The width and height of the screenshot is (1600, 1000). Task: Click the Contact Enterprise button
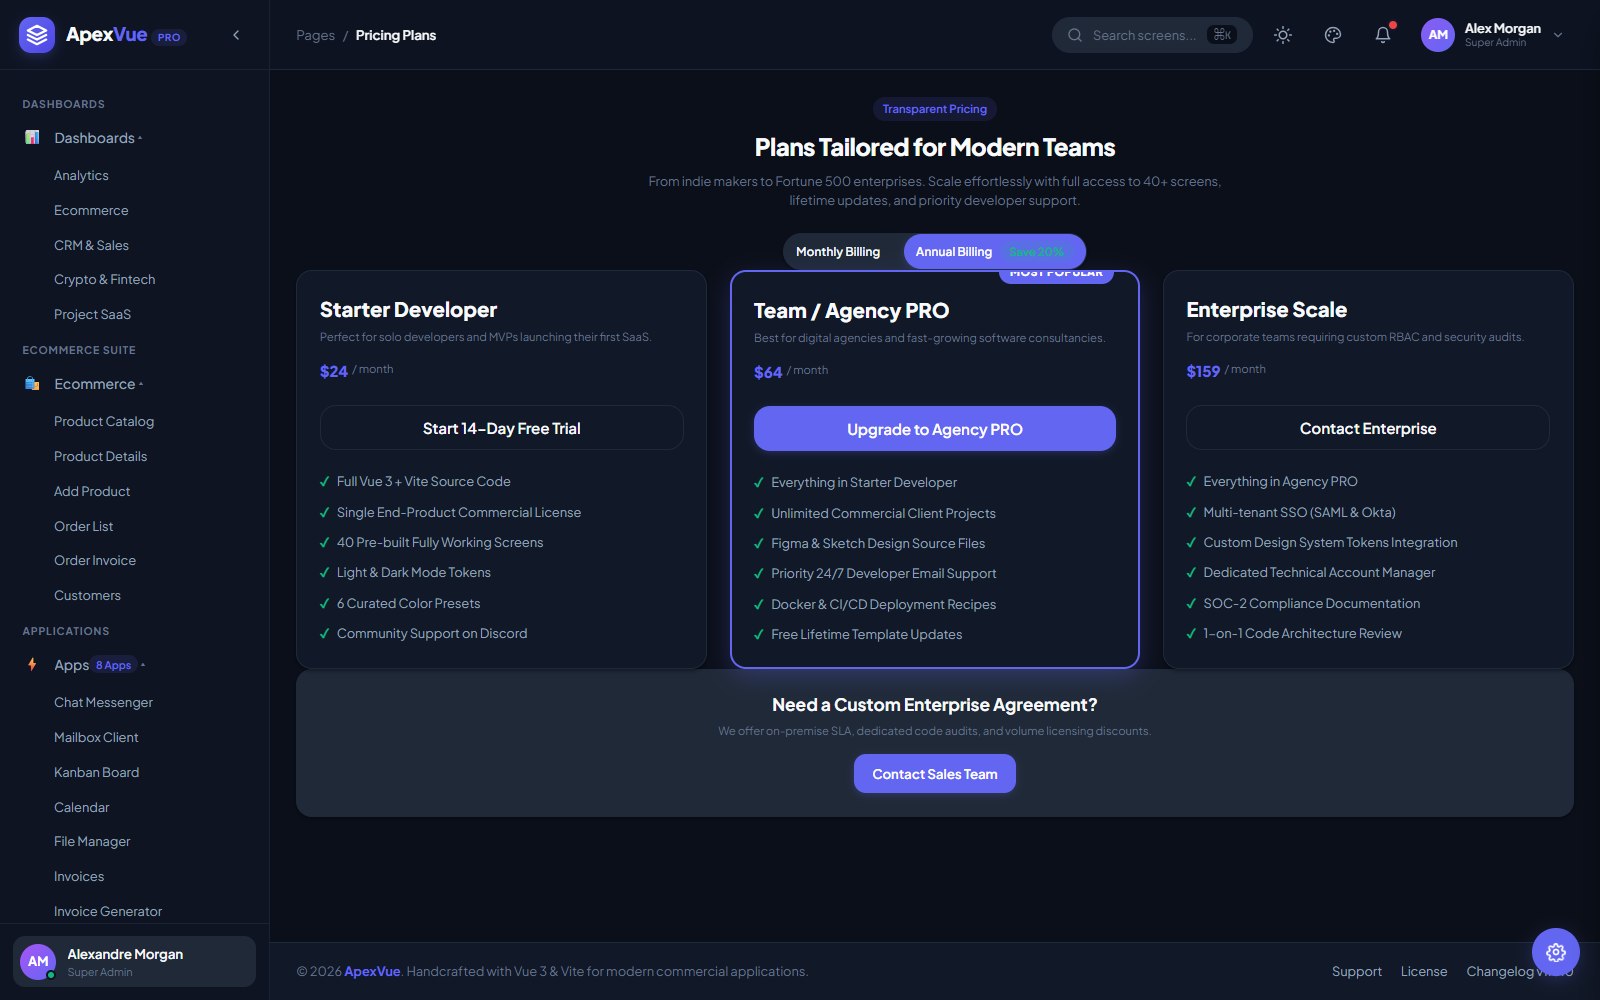click(1368, 428)
